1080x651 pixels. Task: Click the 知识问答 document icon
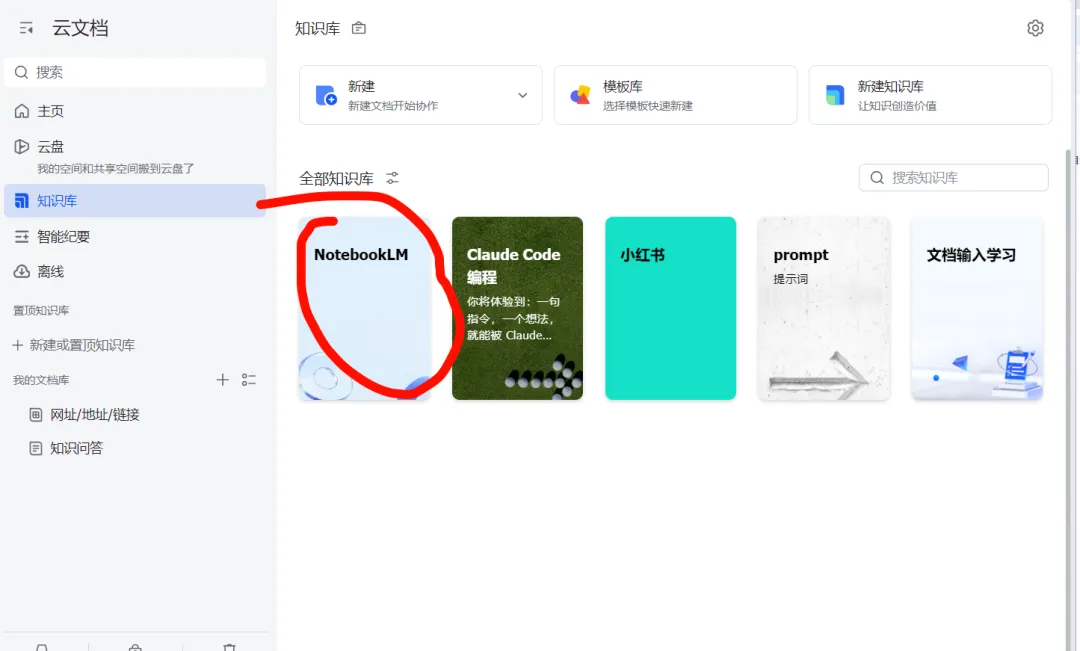pos(36,448)
